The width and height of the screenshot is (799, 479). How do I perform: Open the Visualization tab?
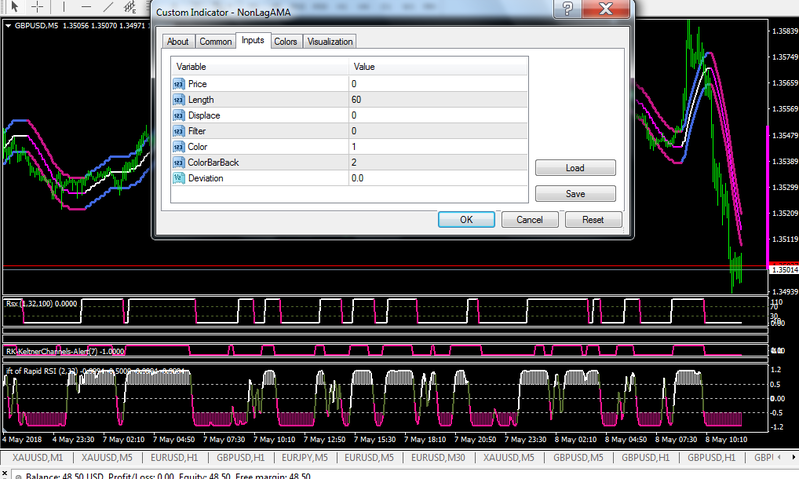click(329, 41)
